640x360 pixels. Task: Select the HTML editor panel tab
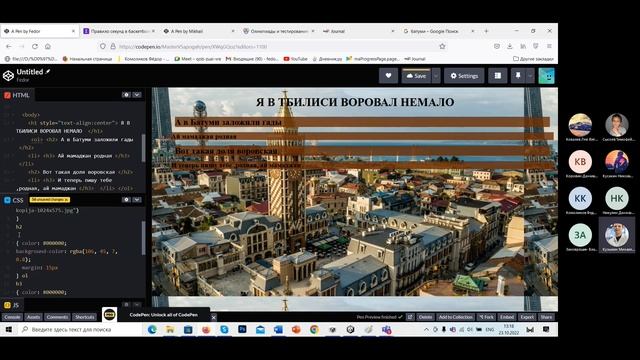coord(17,95)
